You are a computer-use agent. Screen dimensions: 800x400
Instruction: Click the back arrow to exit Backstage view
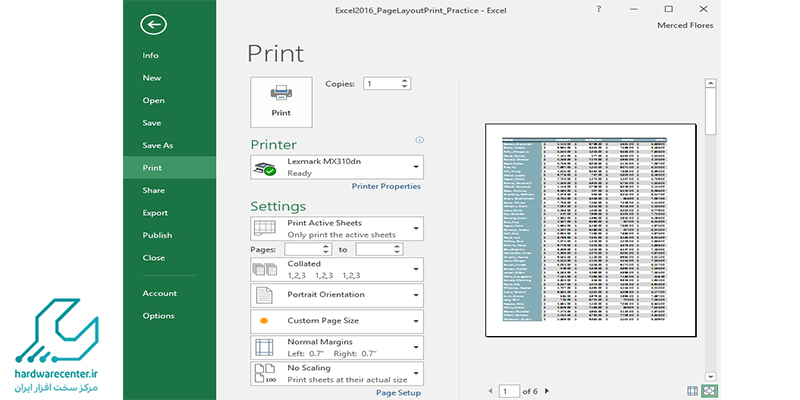click(x=154, y=24)
